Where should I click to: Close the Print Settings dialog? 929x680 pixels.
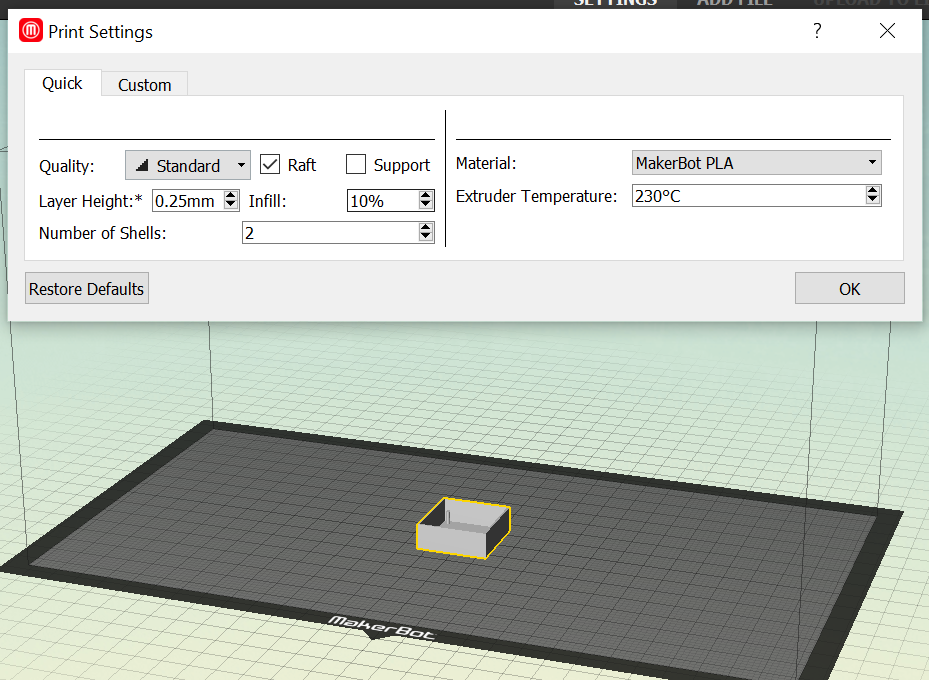(887, 31)
